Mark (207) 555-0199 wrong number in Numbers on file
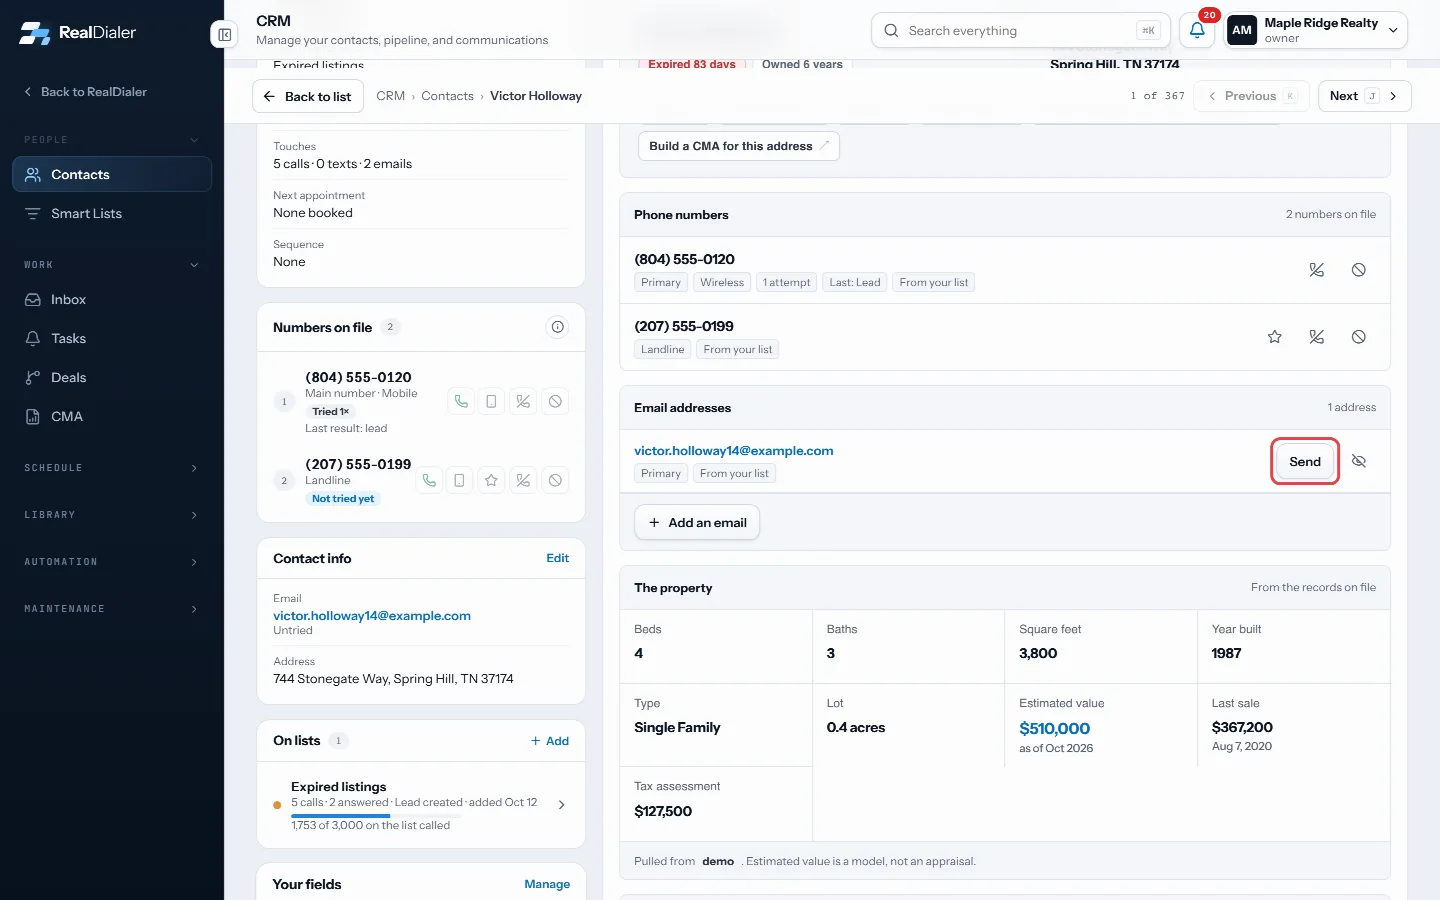 [523, 480]
